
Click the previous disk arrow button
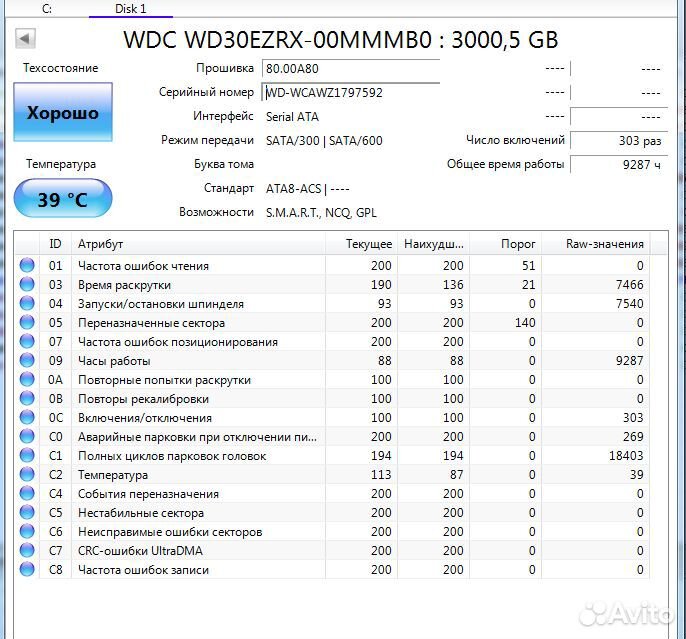click(x=25, y=38)
